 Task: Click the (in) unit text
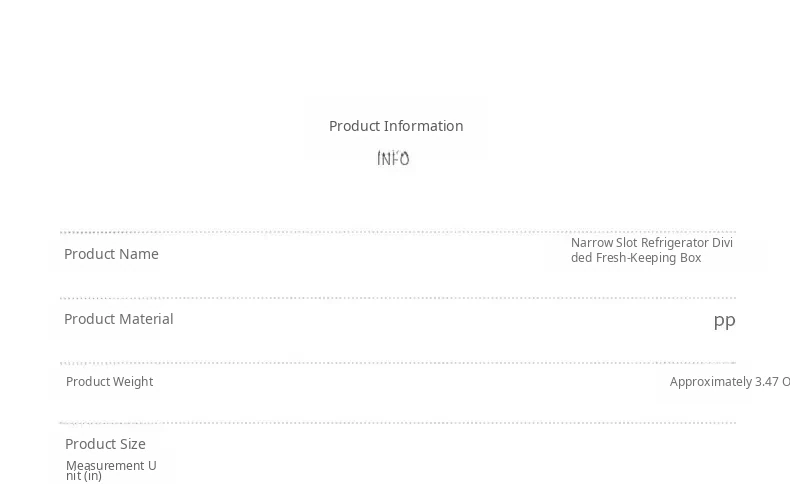tap(92, 476)
